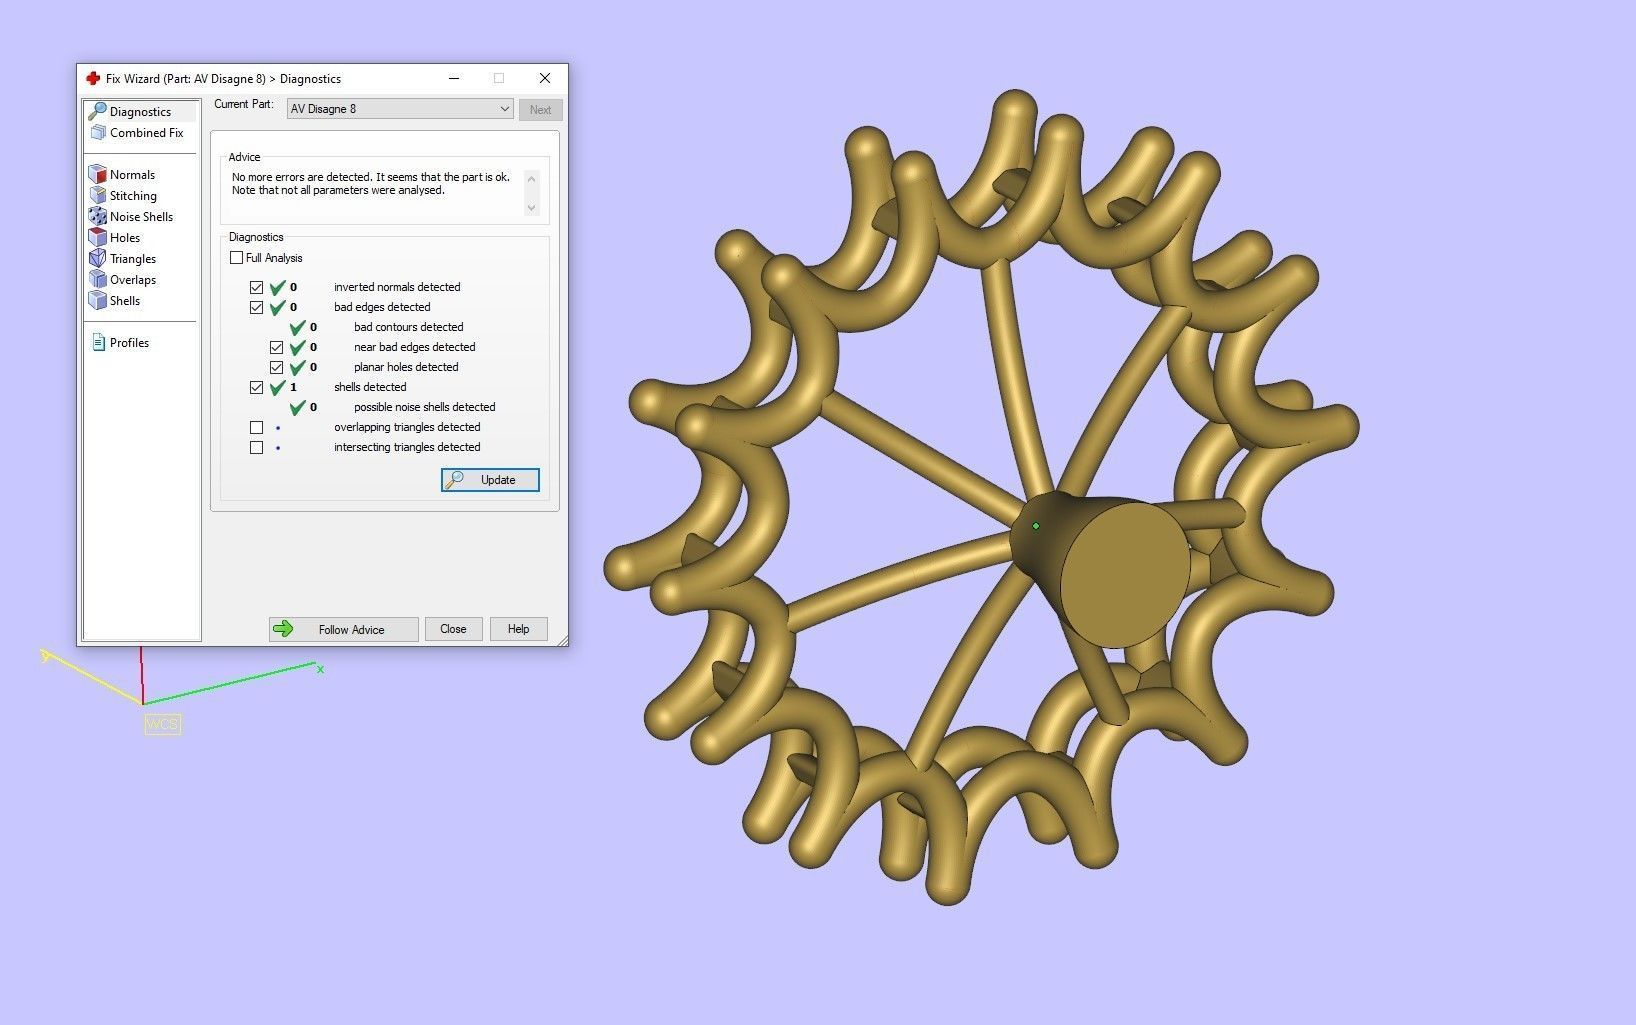Enable intersecting triangles detected checkbox
This screenshot has height=1025, width=1636.
[257, 447]
